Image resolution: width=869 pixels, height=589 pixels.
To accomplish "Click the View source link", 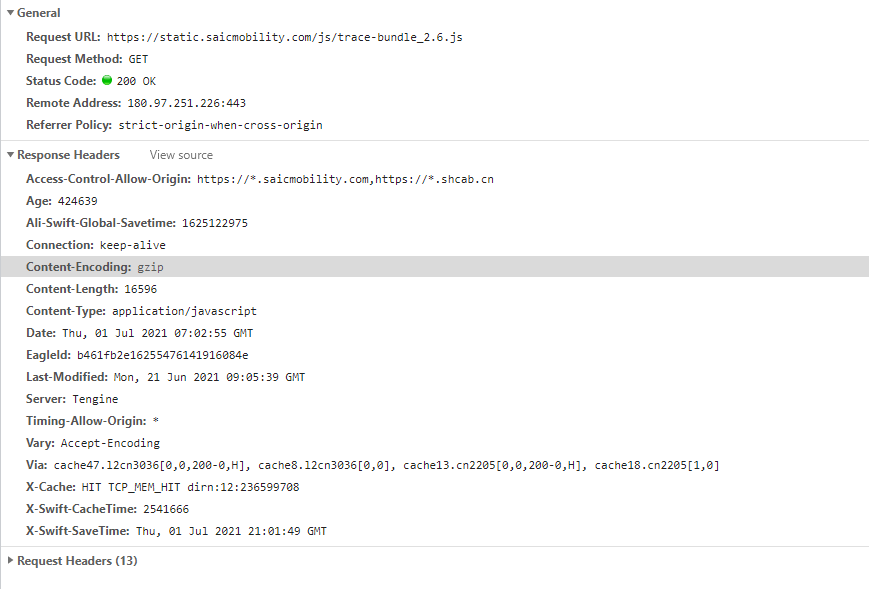I will (181, 155).
